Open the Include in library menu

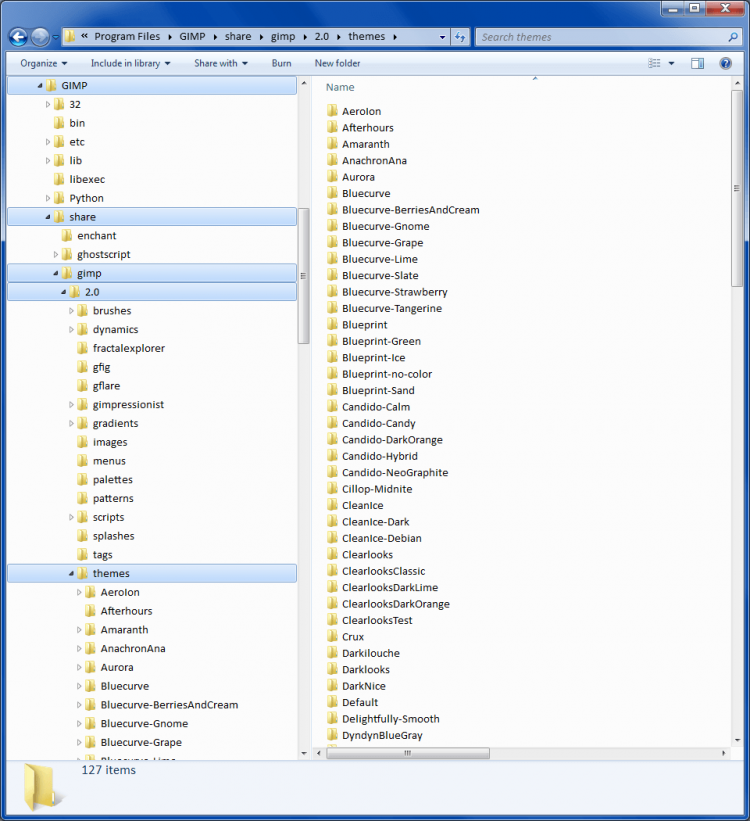point(130,63)
